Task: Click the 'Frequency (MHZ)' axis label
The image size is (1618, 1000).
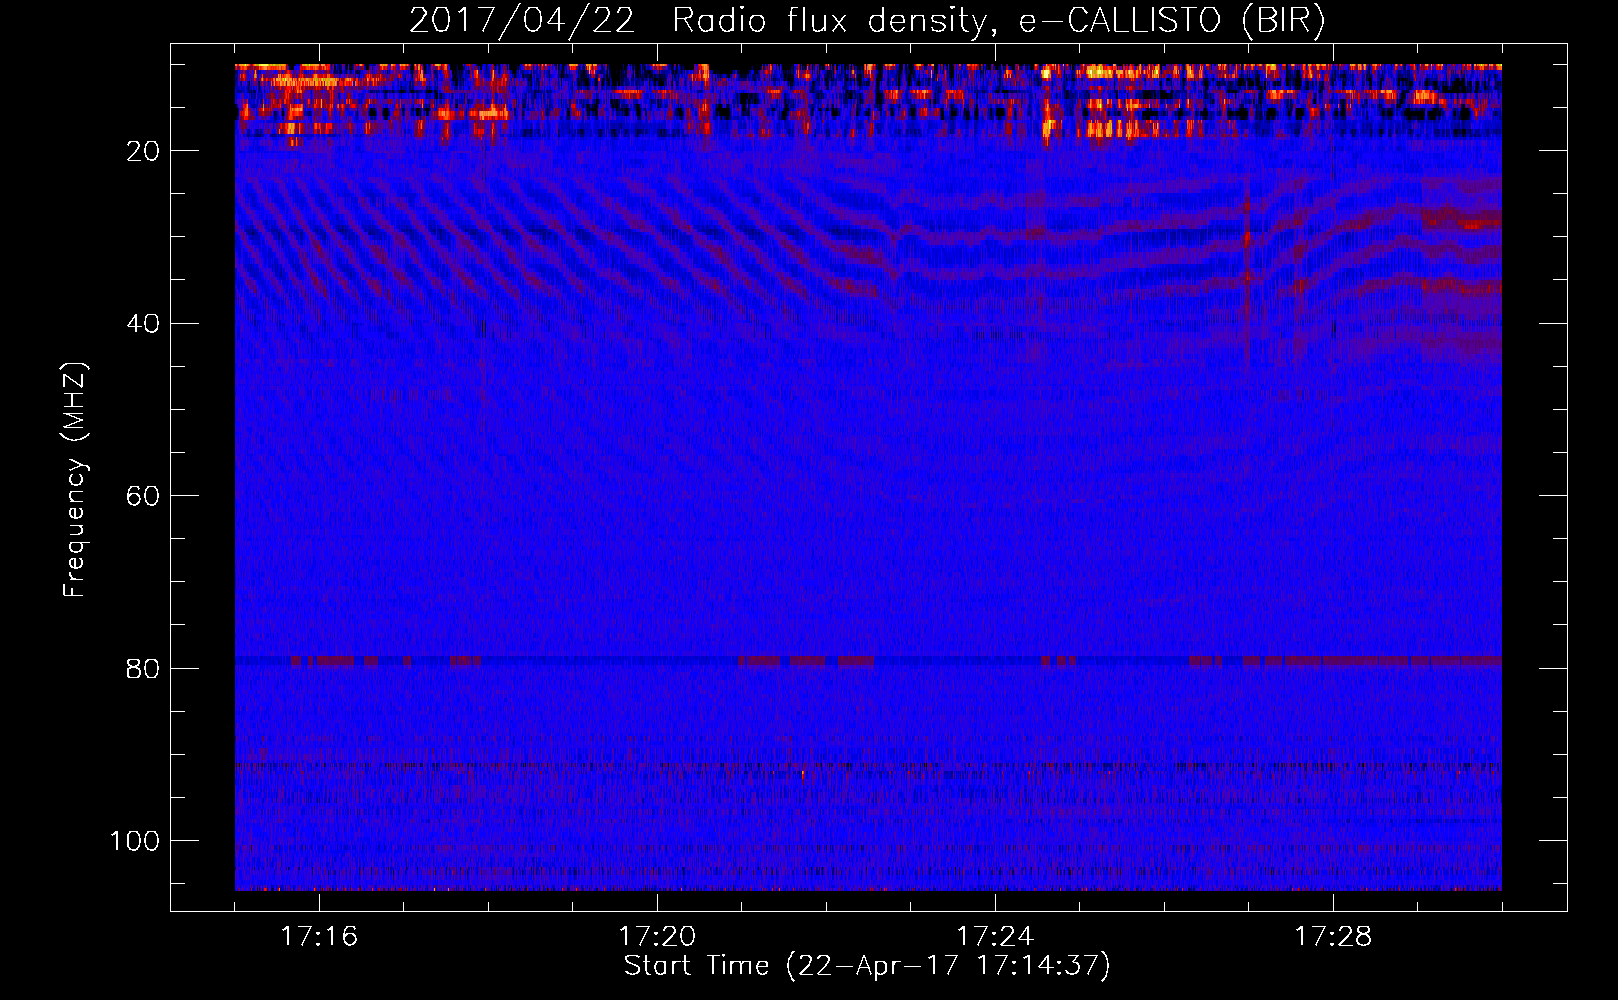Action: pos(75,479)
